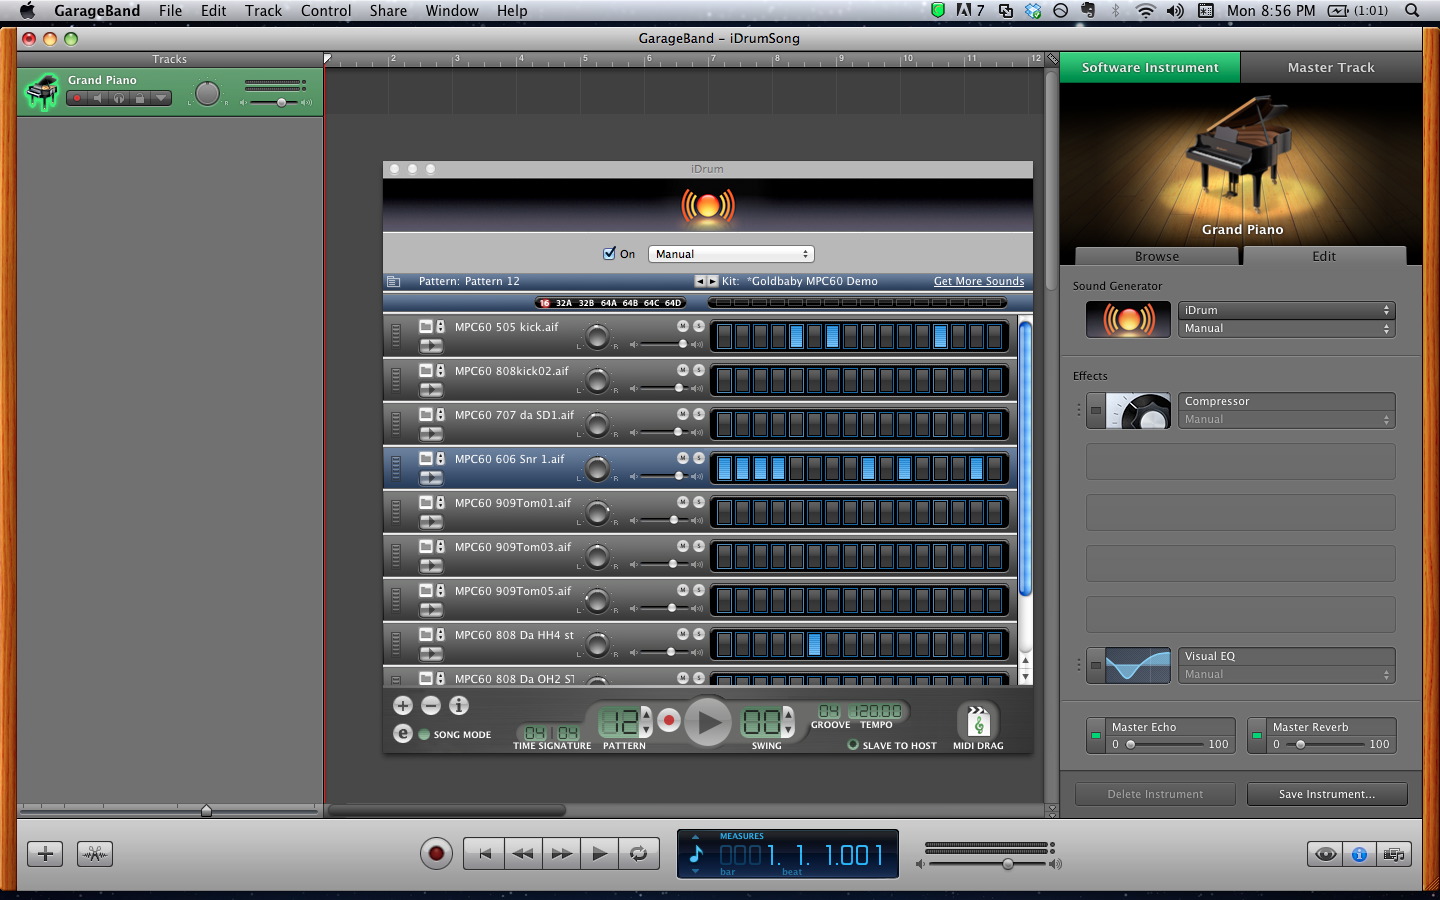Adjust the Master Reverb slider
This screenshot has height=900, width=1440.
click(x=1300, y=744)
